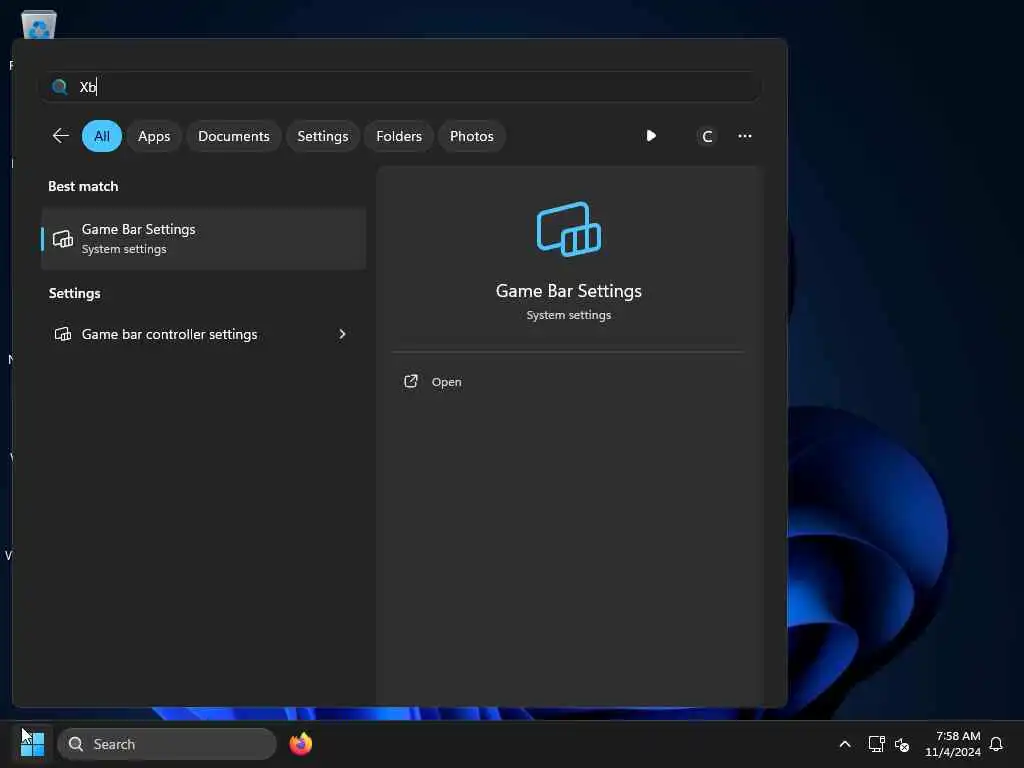Click the muted volume tray icon
This screenshot has width=1024, height=768.
[x=902, y=744]
